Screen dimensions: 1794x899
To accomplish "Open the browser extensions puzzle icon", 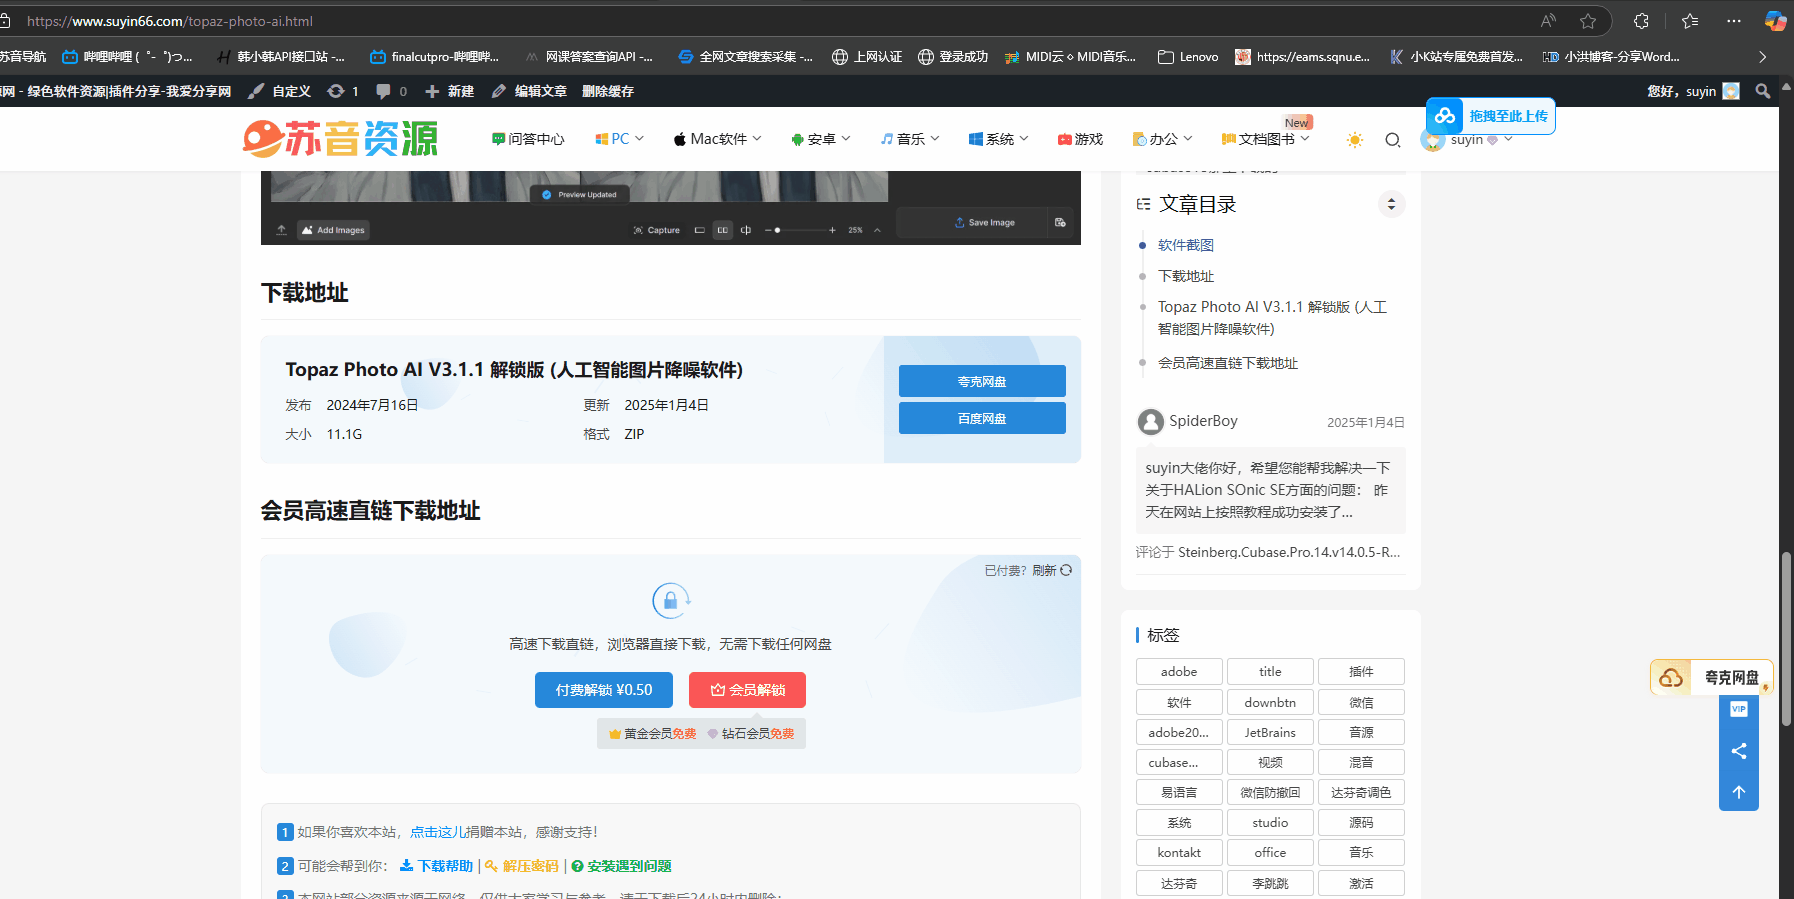I will 1641,21.
